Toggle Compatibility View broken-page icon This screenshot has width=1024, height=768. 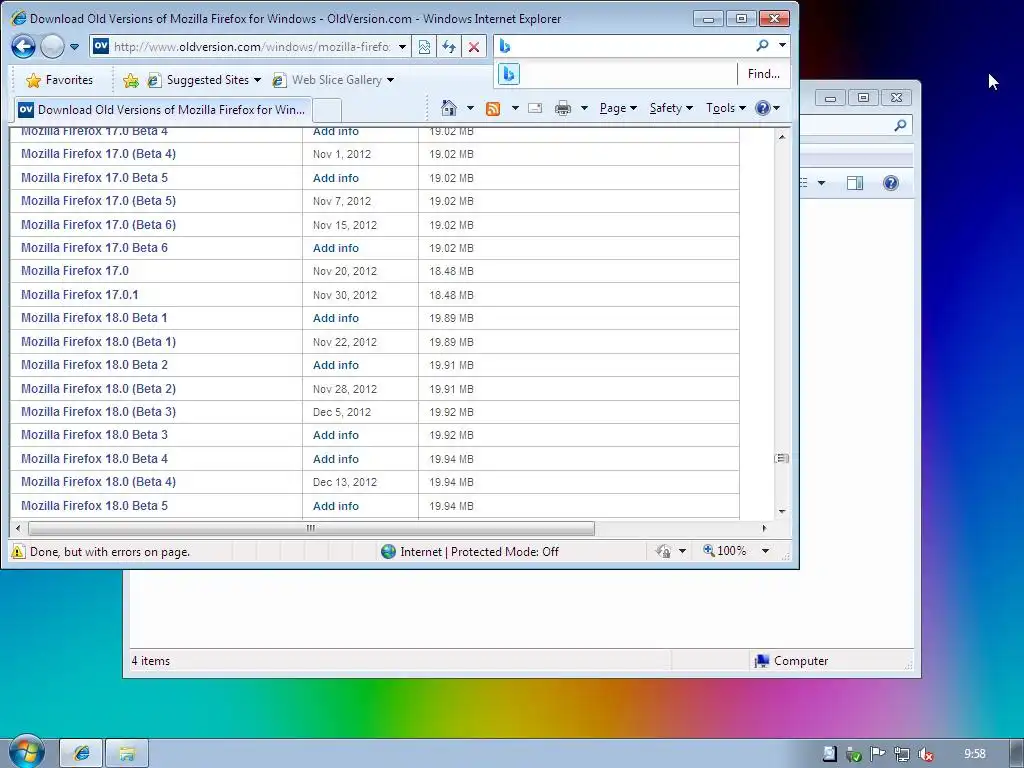424,47
